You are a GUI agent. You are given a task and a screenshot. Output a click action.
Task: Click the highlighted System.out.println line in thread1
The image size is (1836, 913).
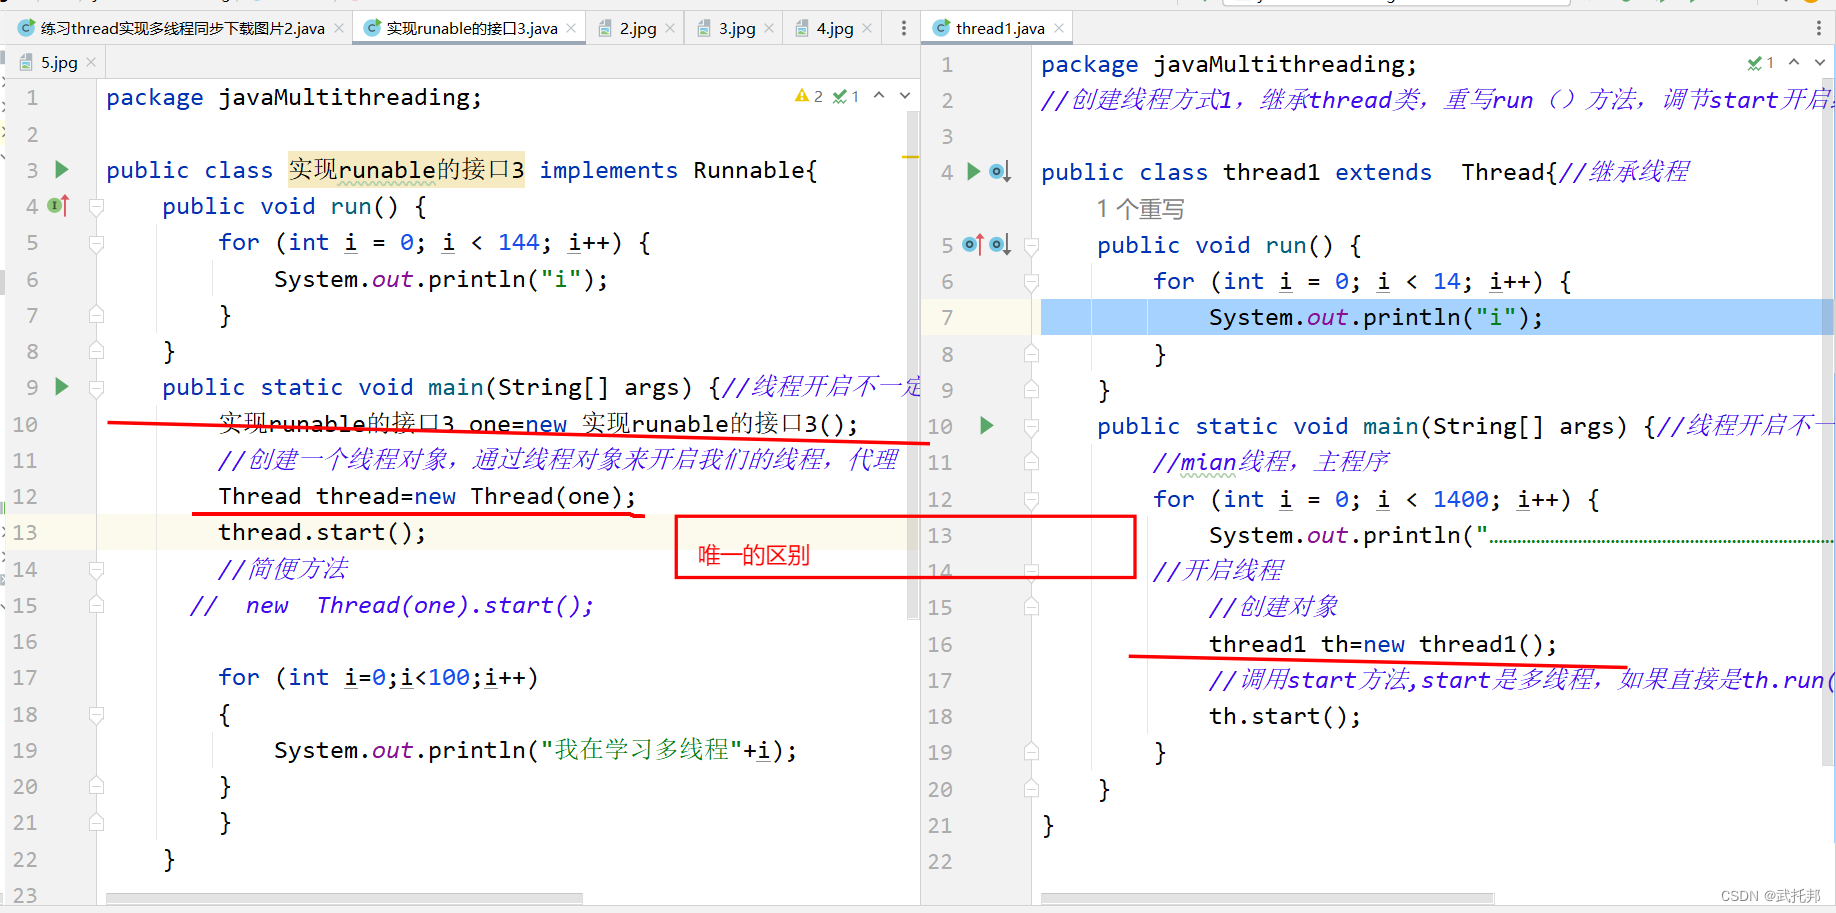click(x=1376, y=317)
